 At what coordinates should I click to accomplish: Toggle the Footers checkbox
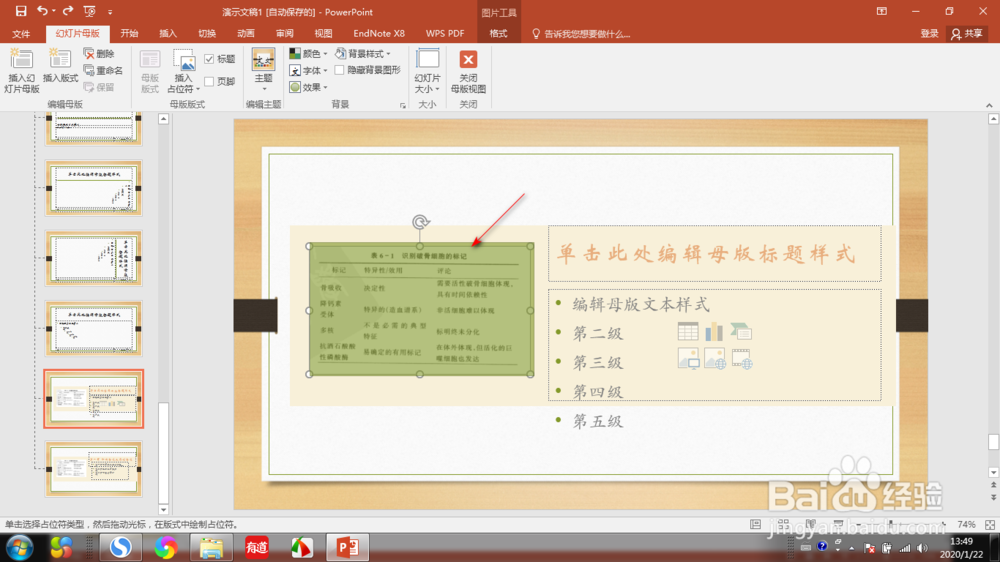pyautogui.click(x=209, y=81)
